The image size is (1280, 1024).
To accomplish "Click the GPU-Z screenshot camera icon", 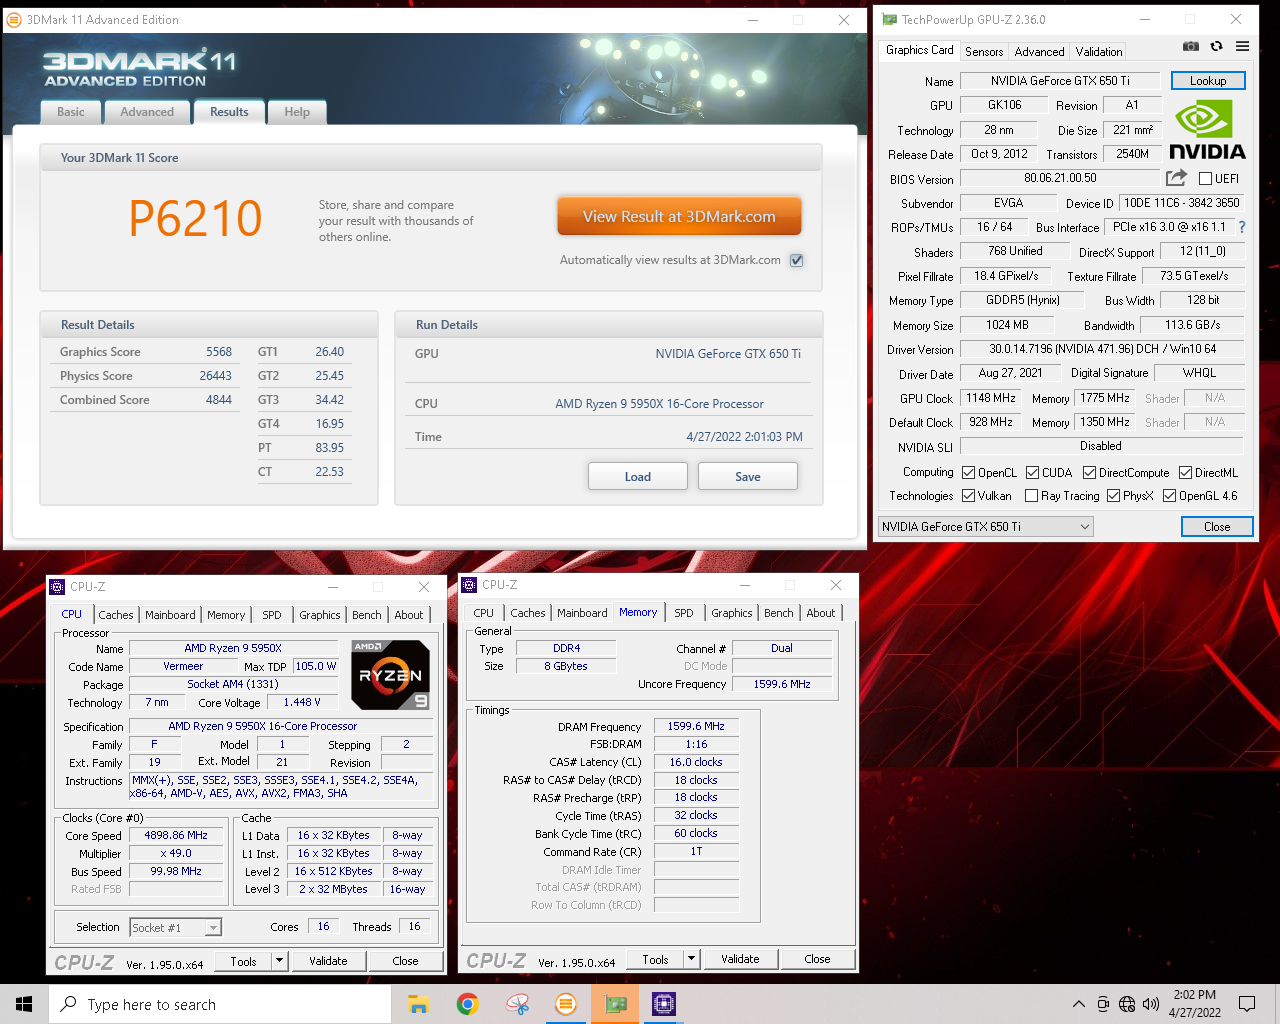I will pyautogui.click(x=1190, y=46).
